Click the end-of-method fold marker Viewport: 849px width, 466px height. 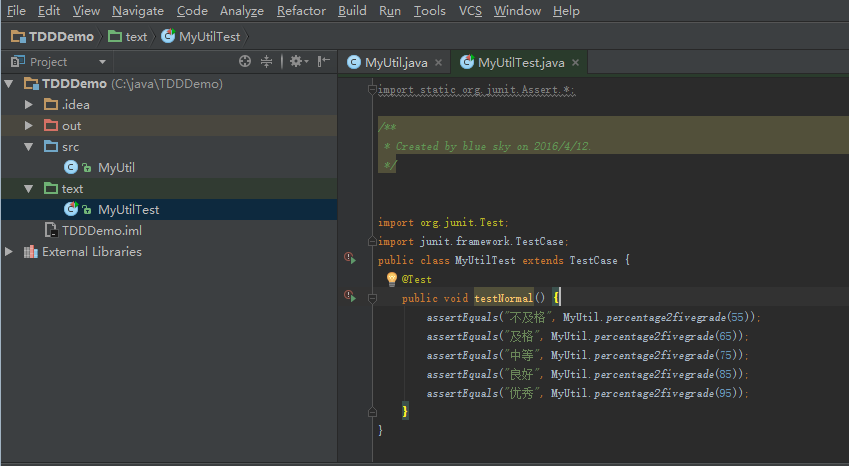[x=372, y=412]
